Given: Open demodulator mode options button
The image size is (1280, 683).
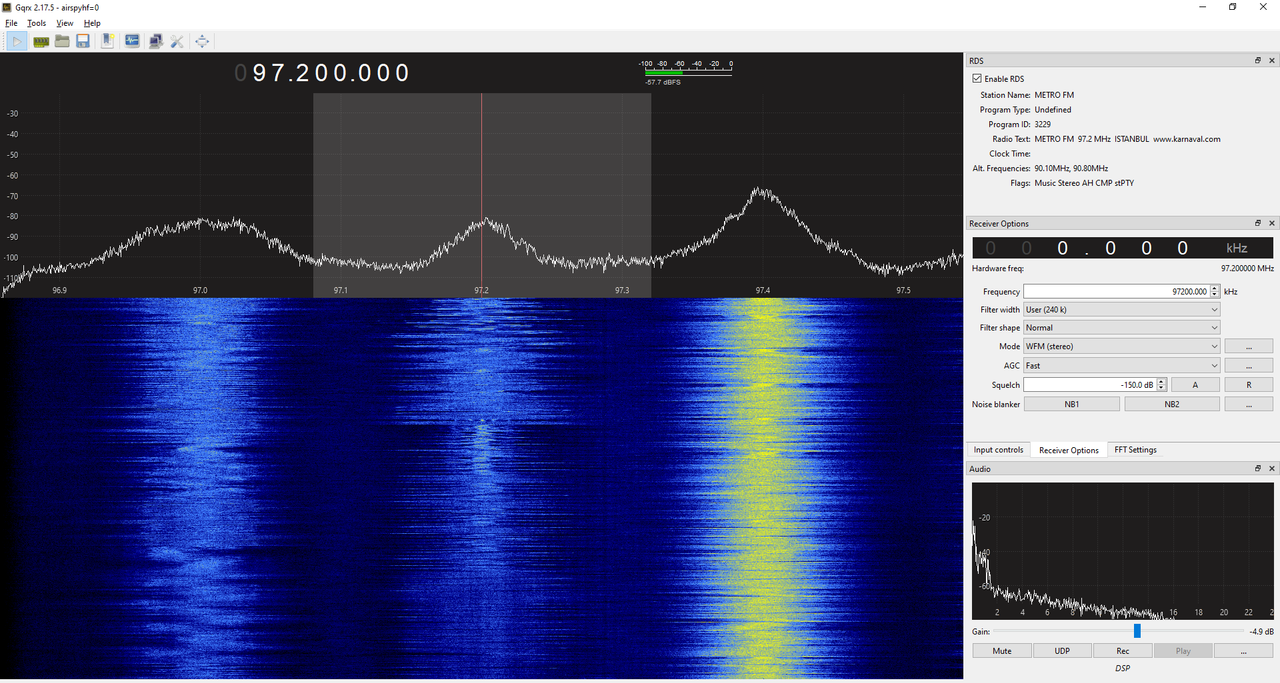Looking at the screenshot, I should [1249, 346].
